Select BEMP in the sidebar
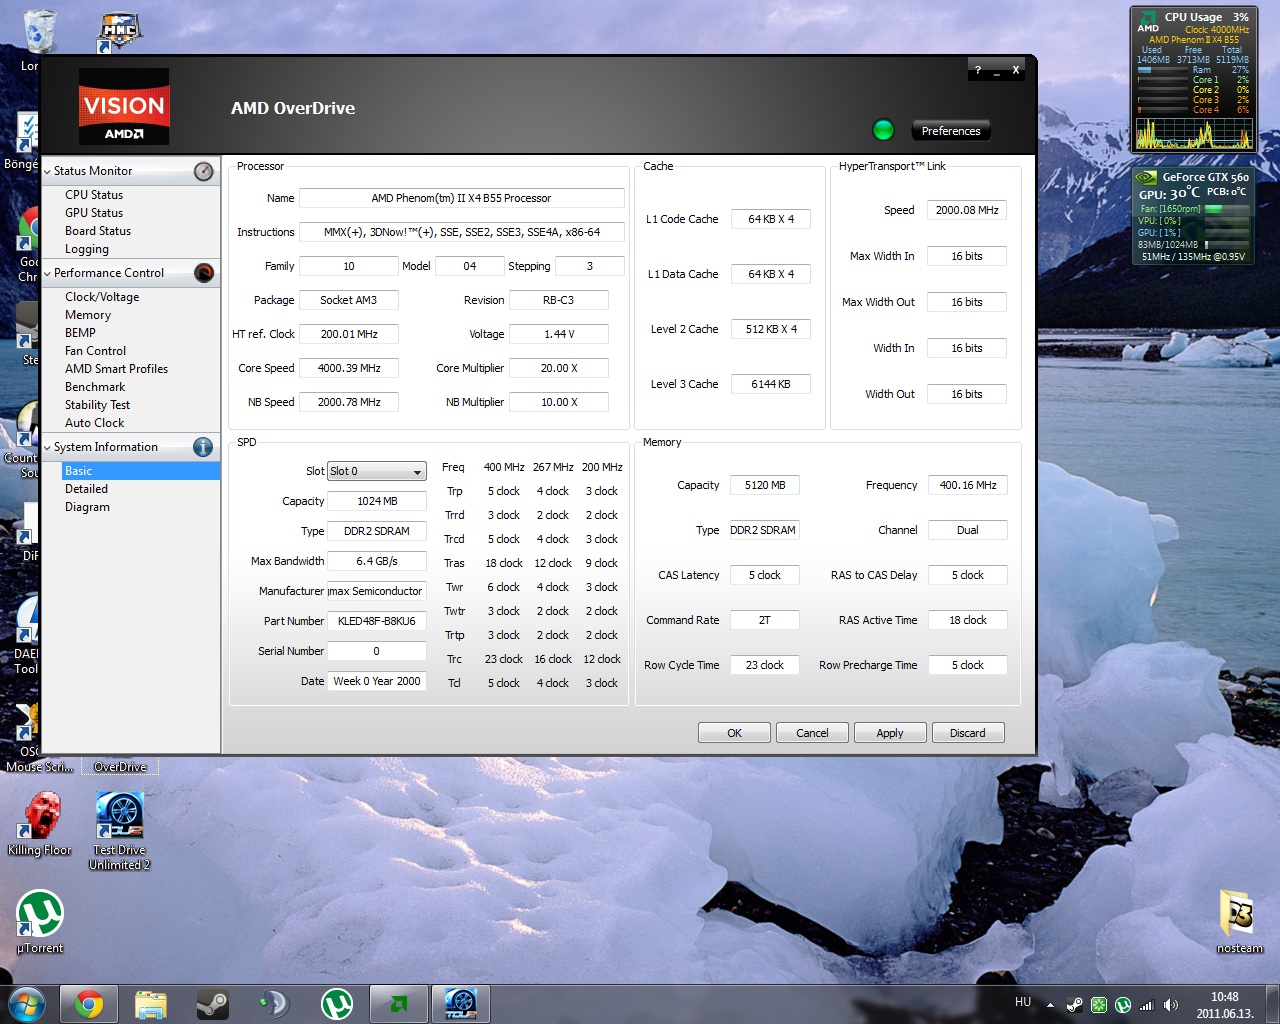1280x1024 pixels. (80, 333)
